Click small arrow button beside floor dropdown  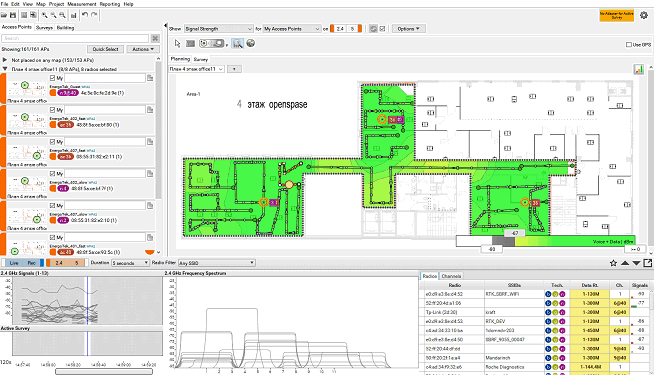[234, 69]
